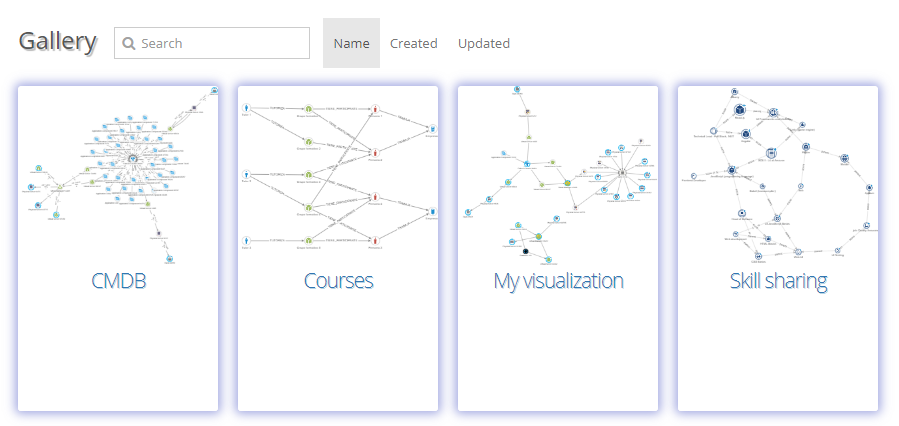Select the Courses graph preview thumbnail
This screenshot has width=899, height=426.
(x=338, y=175)
